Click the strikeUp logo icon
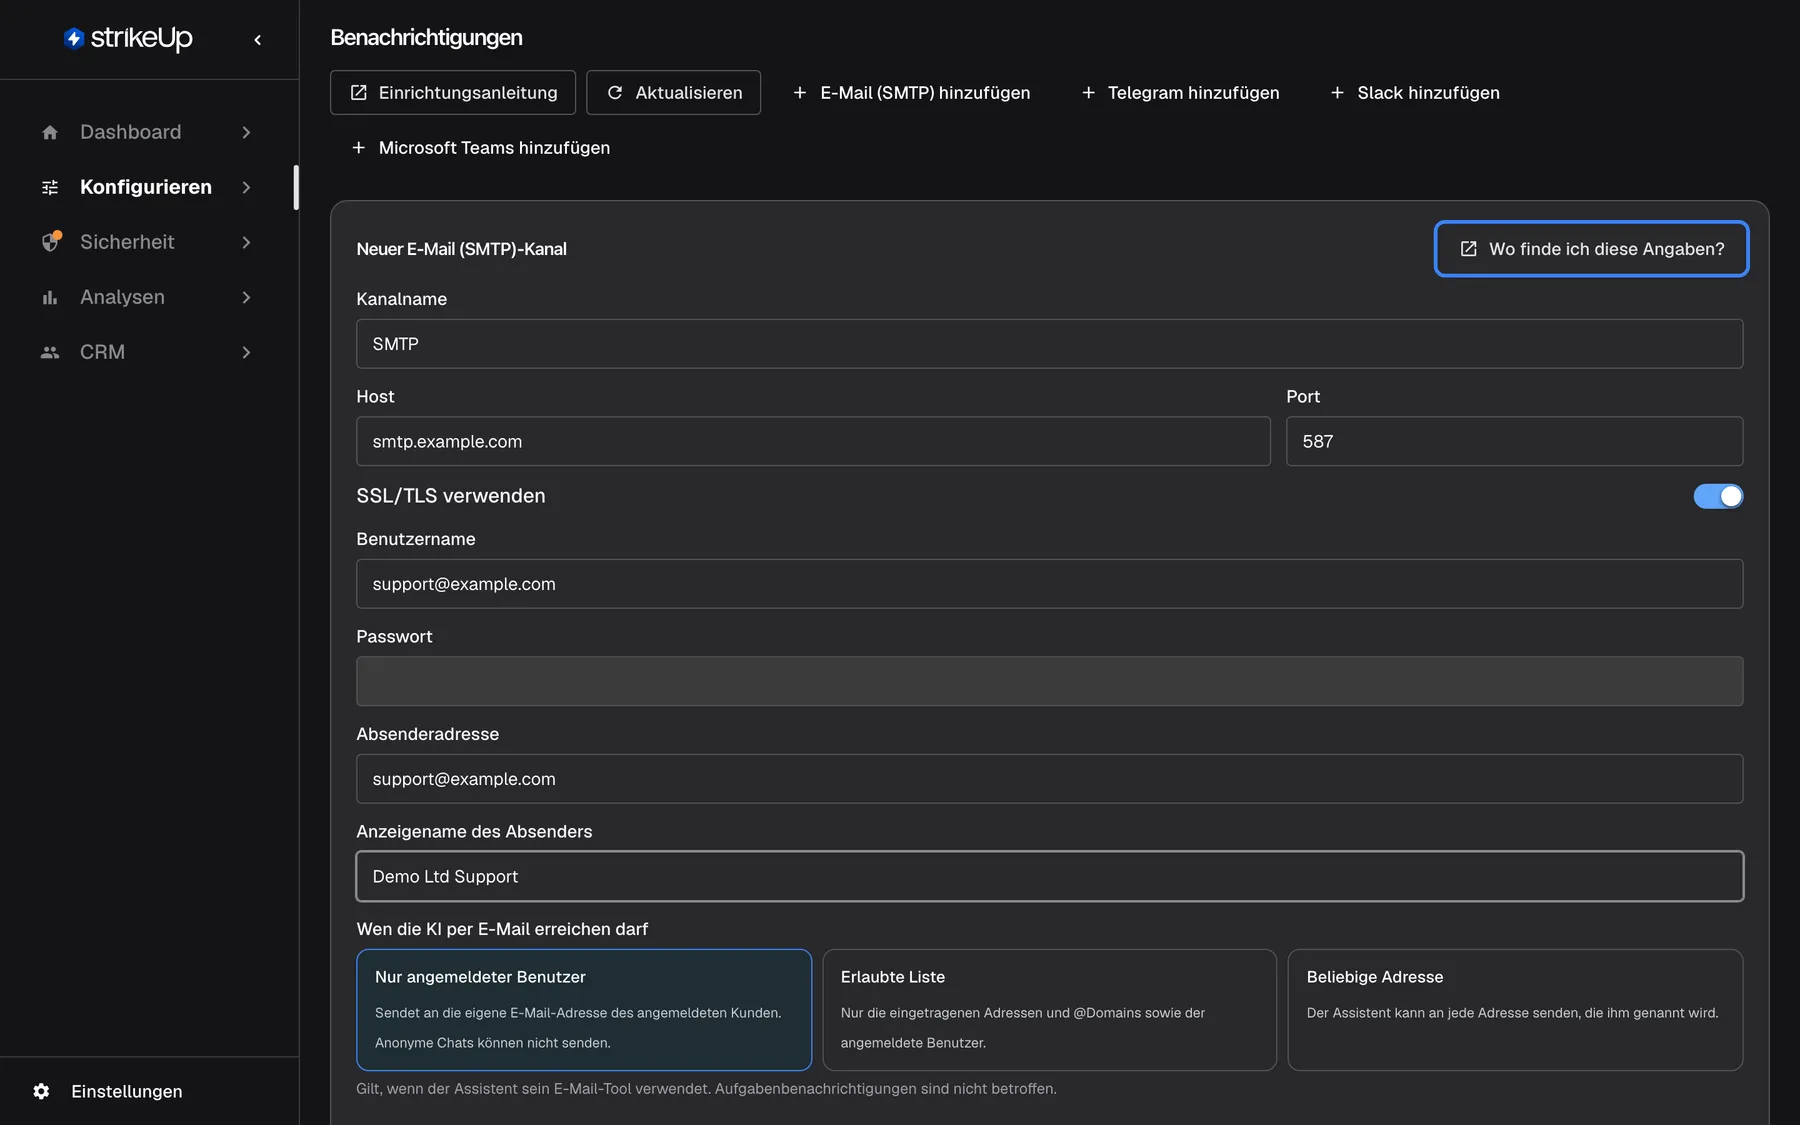Image resolution: width=1800 pixels, height=1125 pixels. click(x=74, y=38)
